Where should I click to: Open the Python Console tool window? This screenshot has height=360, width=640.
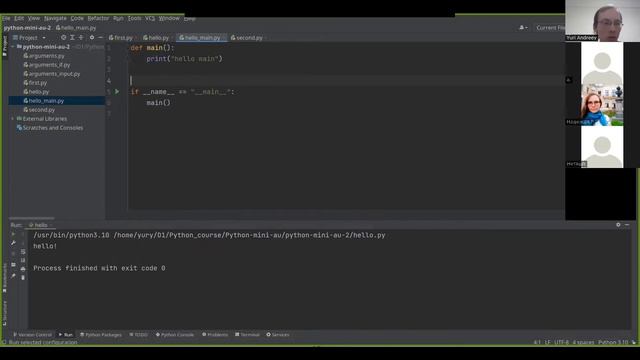tap(175, 335)
